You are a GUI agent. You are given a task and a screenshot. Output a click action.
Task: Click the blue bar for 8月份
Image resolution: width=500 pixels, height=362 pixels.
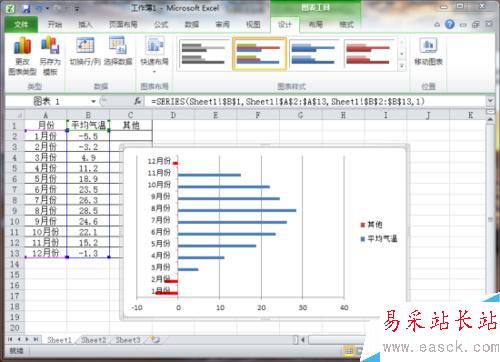pyautogui.click(x=237, y=210)
